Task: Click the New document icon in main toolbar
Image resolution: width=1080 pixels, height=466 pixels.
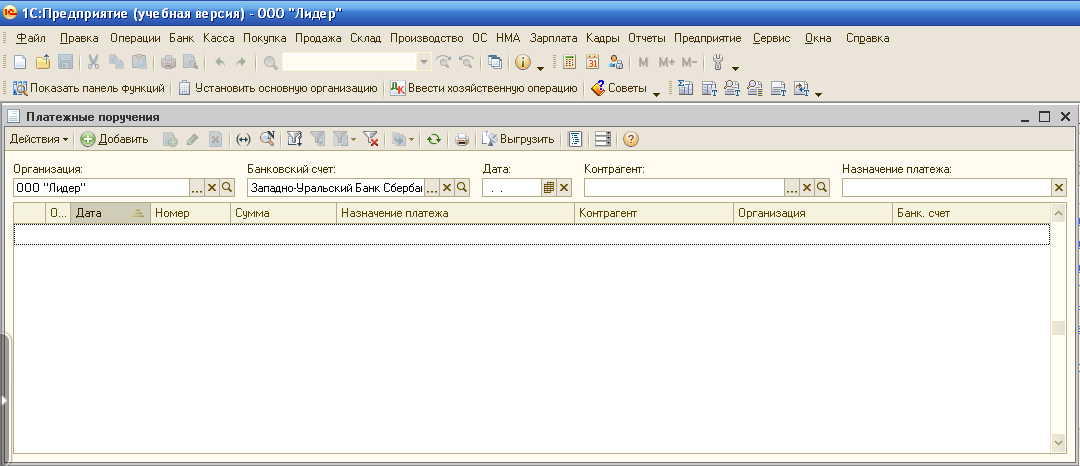Action: [20, 63]
